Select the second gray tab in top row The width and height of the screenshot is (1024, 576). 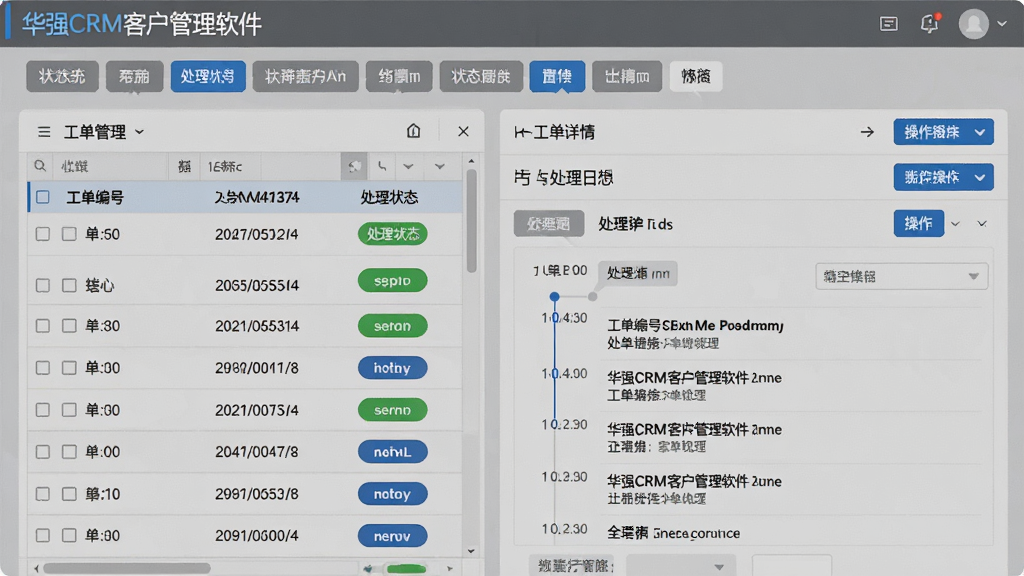[x=134, y=76]
